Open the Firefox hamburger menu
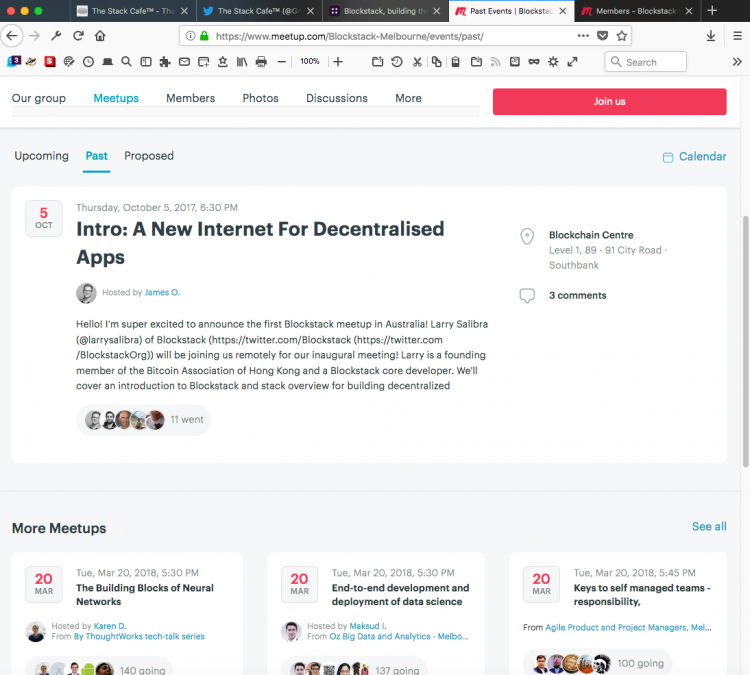Viewport: 750px width, 675px height. tap(737, 36)
